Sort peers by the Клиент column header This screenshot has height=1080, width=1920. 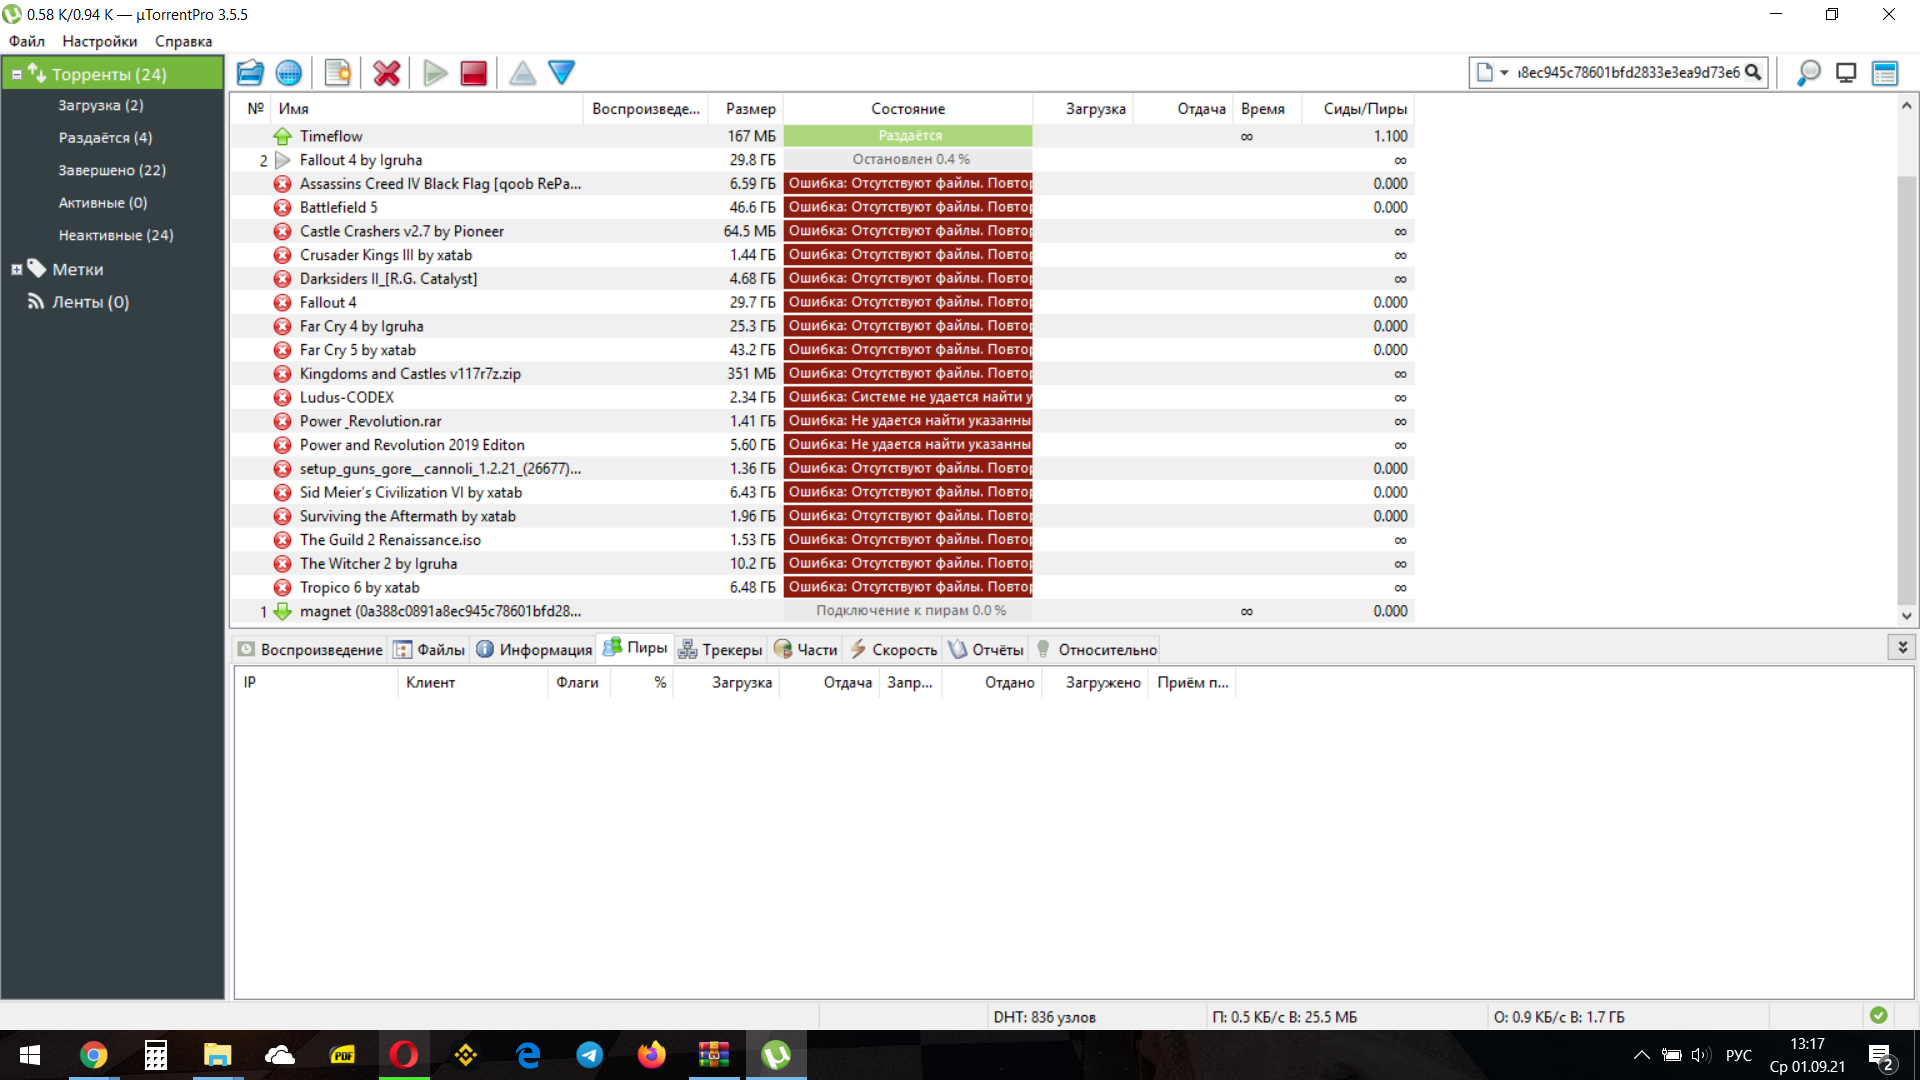[x=472, y=683]
